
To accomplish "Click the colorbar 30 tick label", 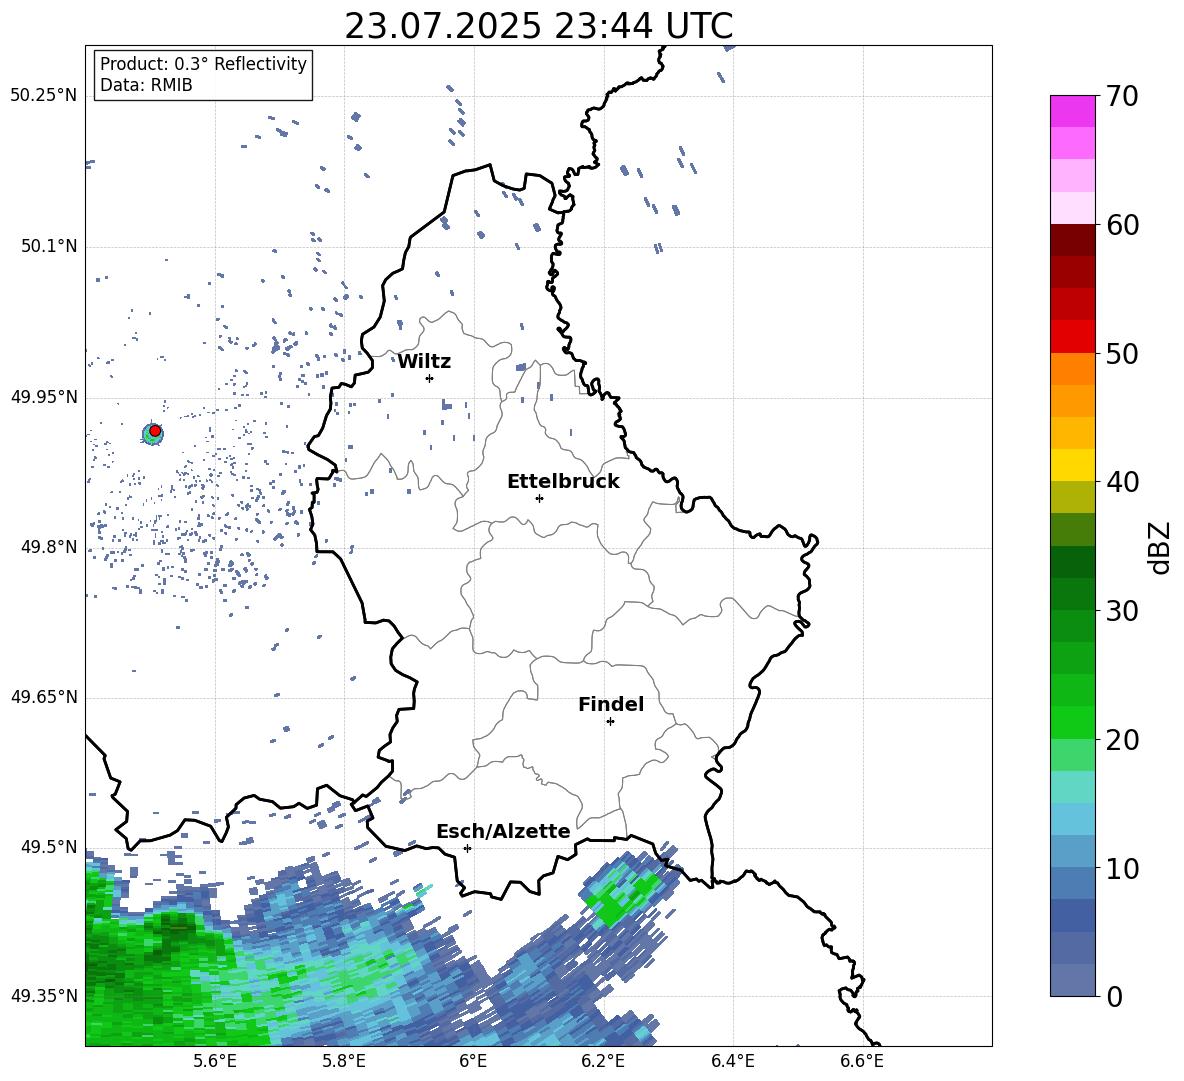I will pyautogui.click(x=1122, y=611).
